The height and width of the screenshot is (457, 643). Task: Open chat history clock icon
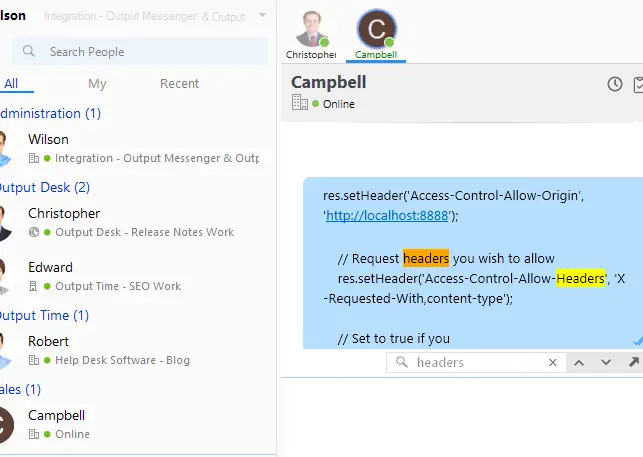tap(615, 84)
